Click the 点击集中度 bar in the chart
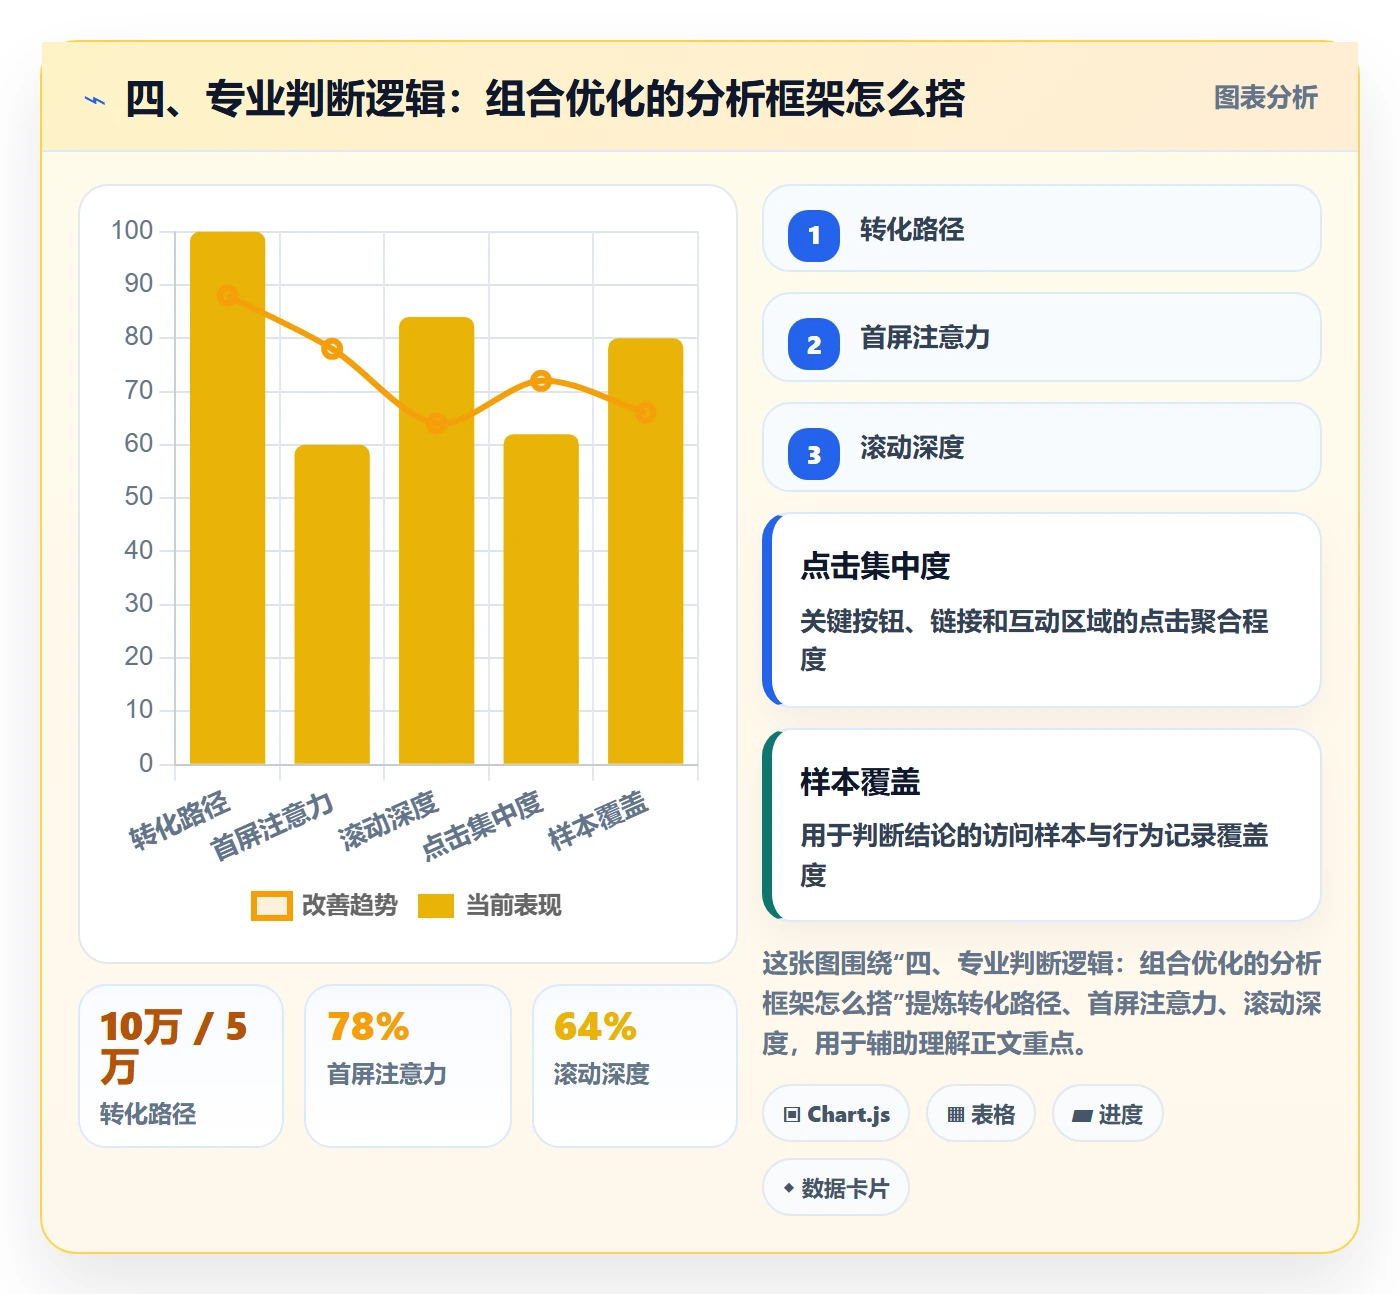Image resolution: width=1400 pixels, height=1294 pixels. 541,599
